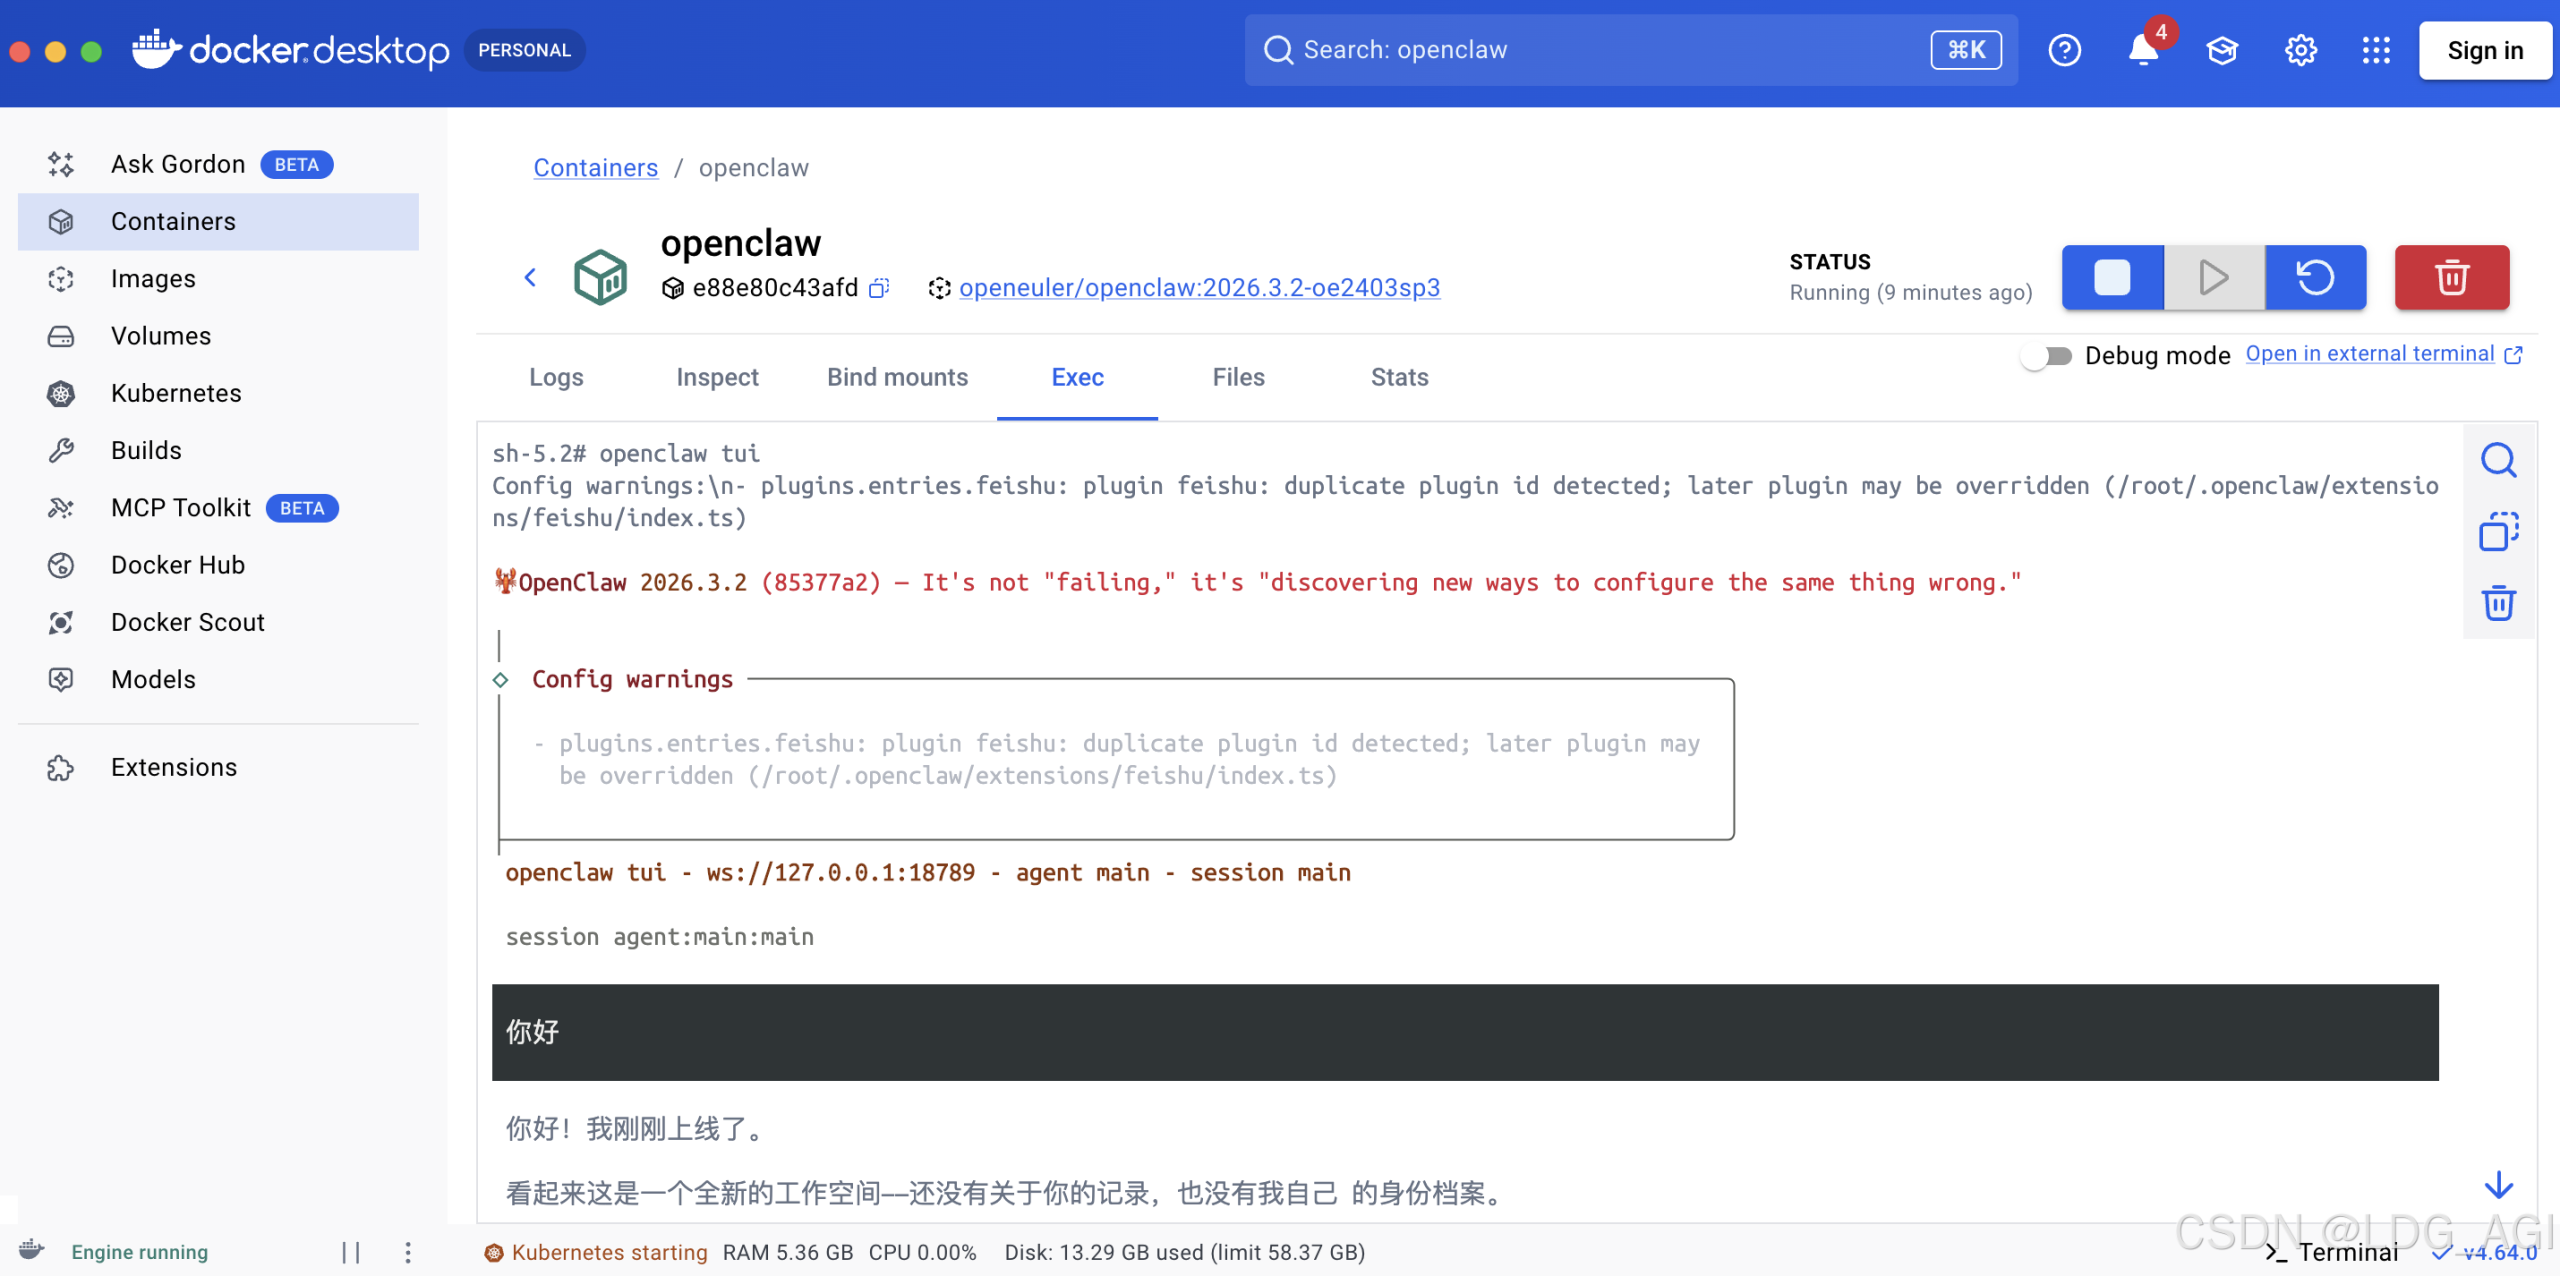Open the openeuler/openclaw:2026.3.2-oe2403sp3 image link
The width and height of the screenshot is (2560, 1276).
click(1199, 288)
